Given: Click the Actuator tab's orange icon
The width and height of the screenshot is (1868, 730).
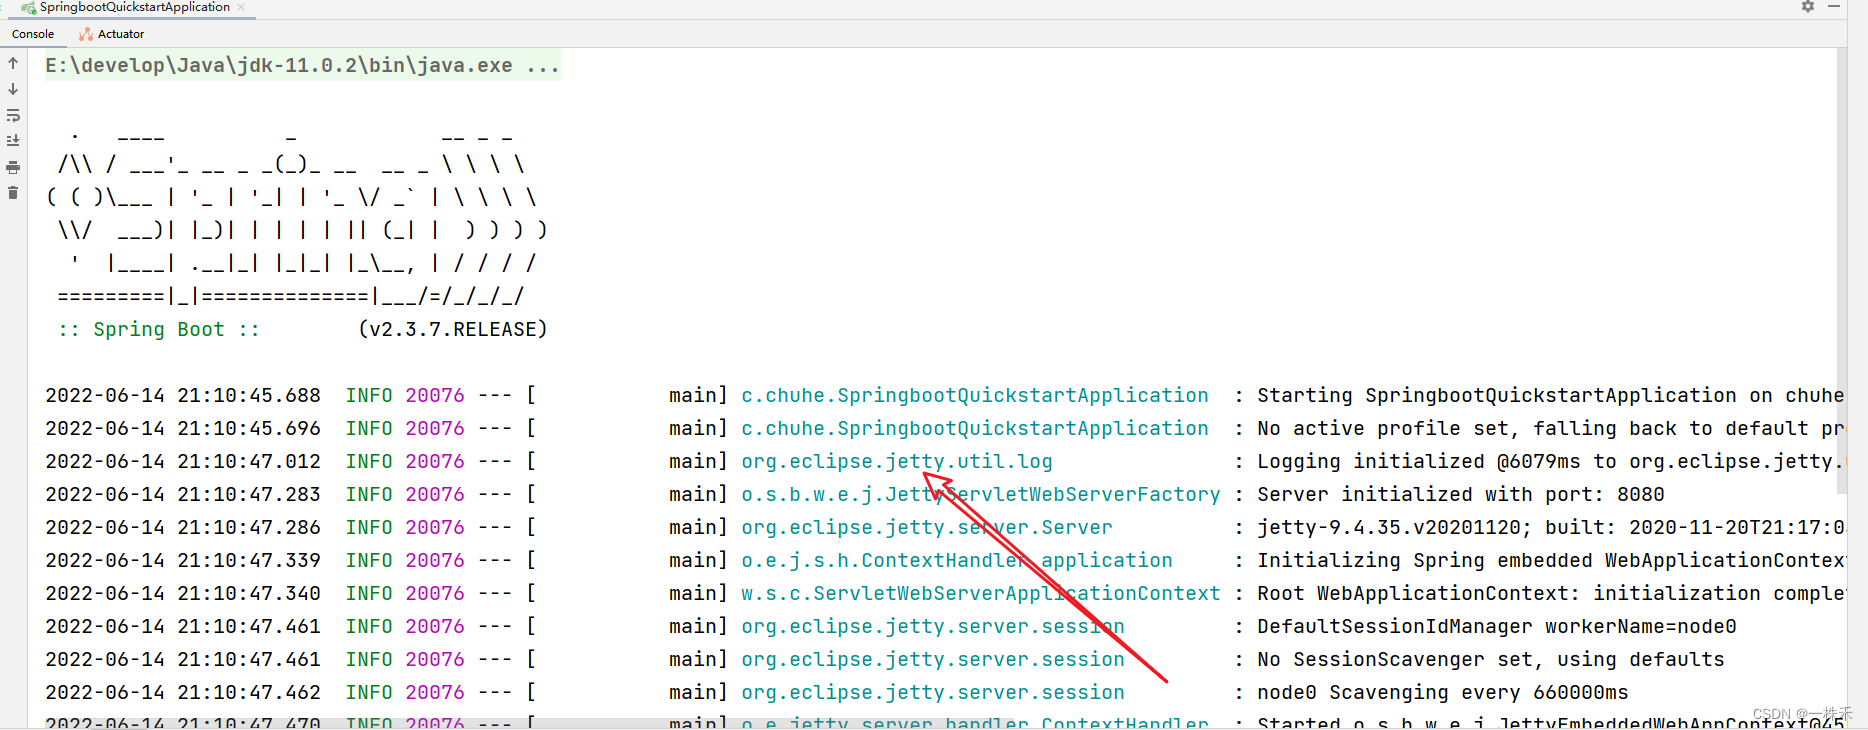Looking at the screenshot, I should [86, 34].
